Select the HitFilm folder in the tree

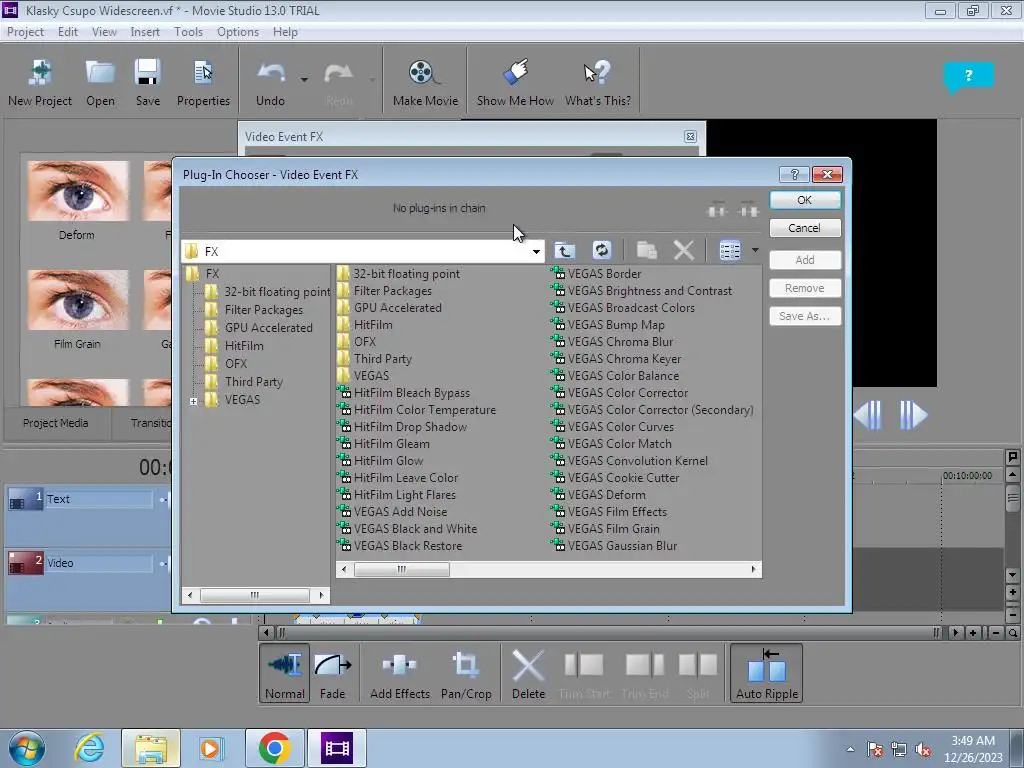coord(234,346)
